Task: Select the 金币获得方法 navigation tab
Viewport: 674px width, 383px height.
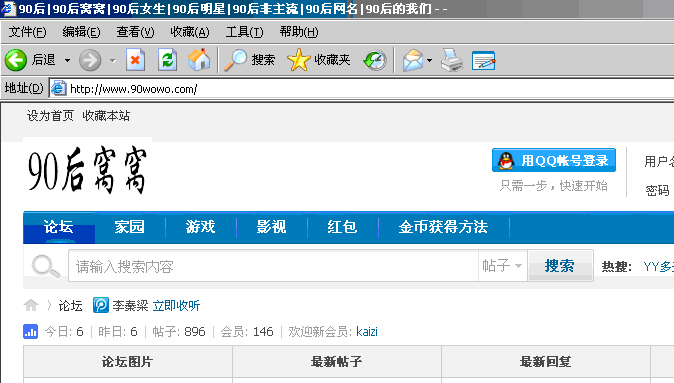Action: (x=443, y=227)
